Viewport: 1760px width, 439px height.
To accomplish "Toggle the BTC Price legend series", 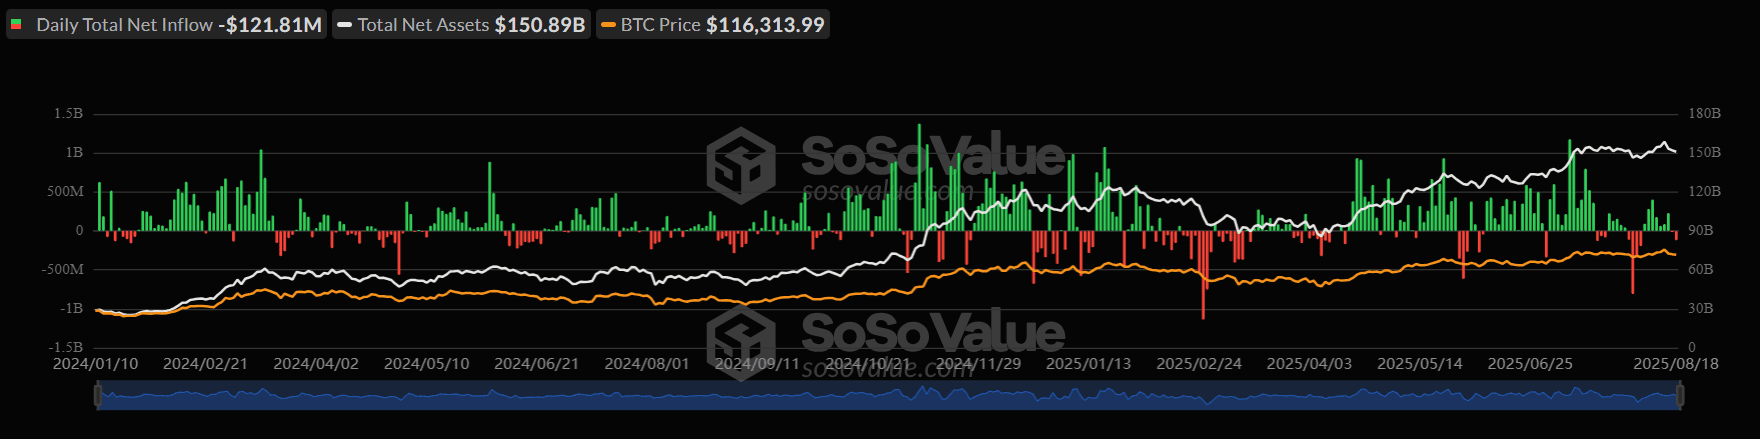I will (x=713, y=25).
